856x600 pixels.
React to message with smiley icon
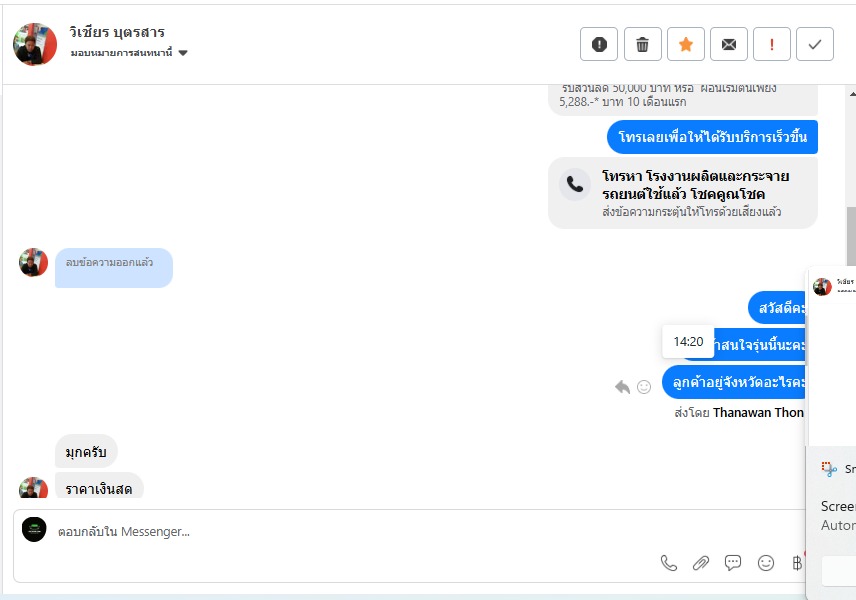(x=644, y=387)
